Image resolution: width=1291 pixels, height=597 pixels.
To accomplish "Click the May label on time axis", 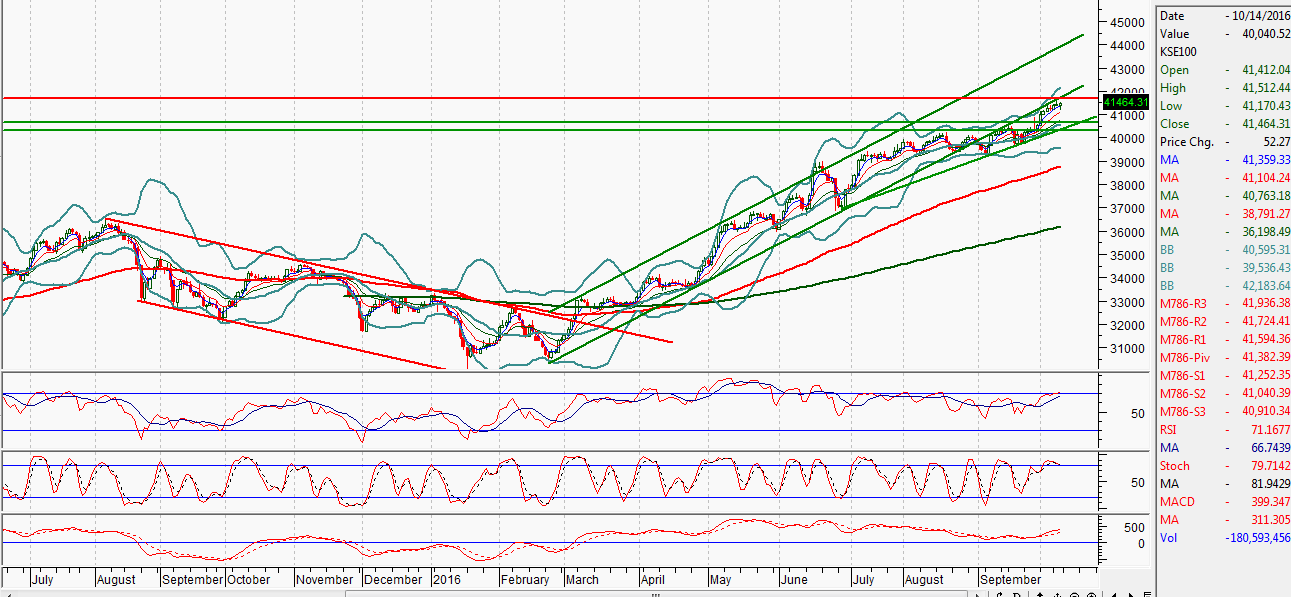I will coord(720,579).
